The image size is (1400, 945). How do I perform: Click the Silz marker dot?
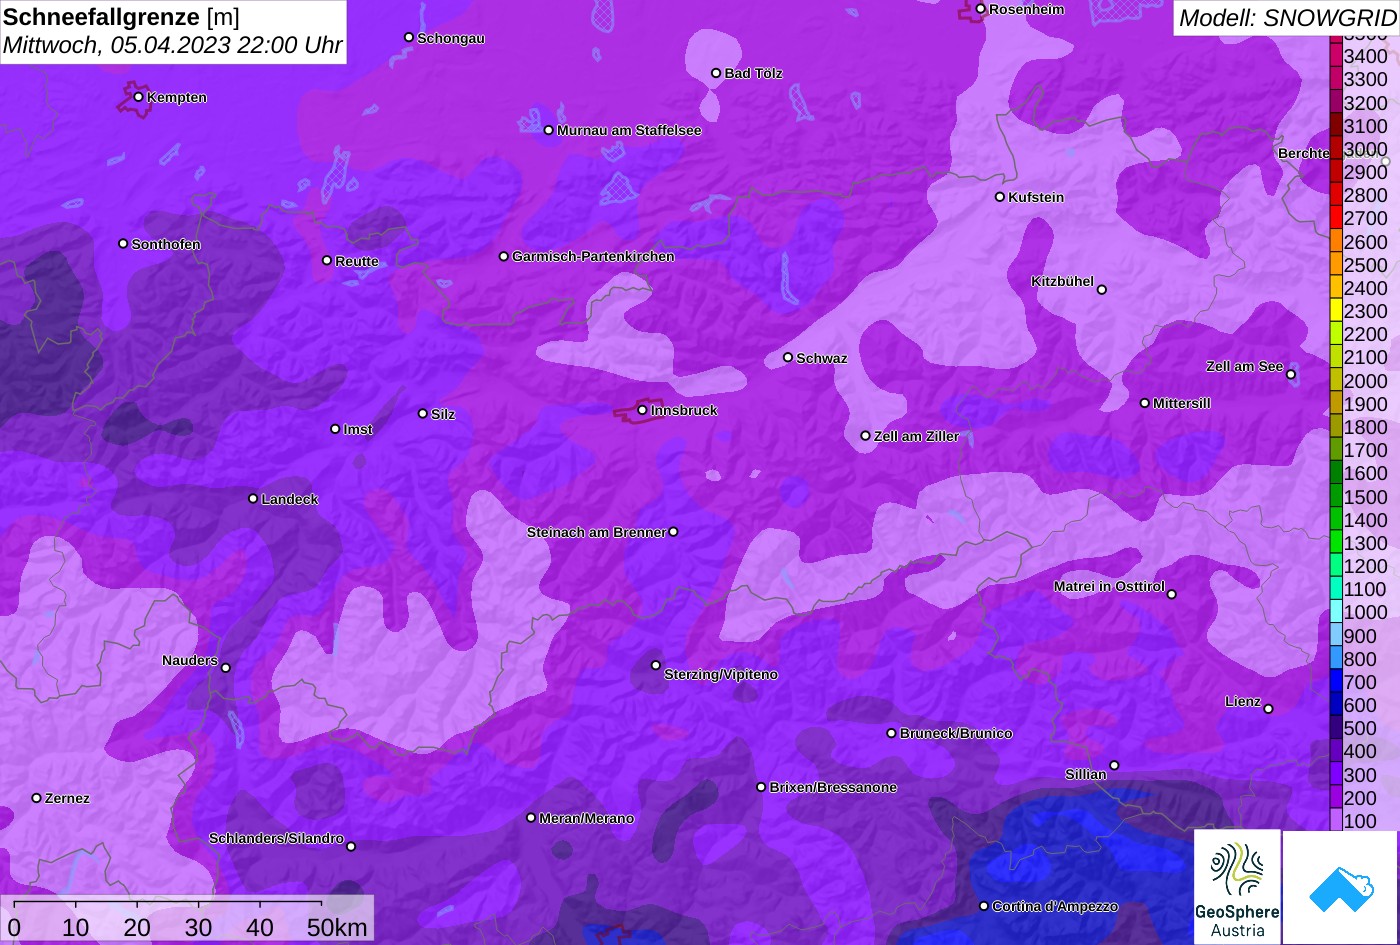tap(422, 413)
